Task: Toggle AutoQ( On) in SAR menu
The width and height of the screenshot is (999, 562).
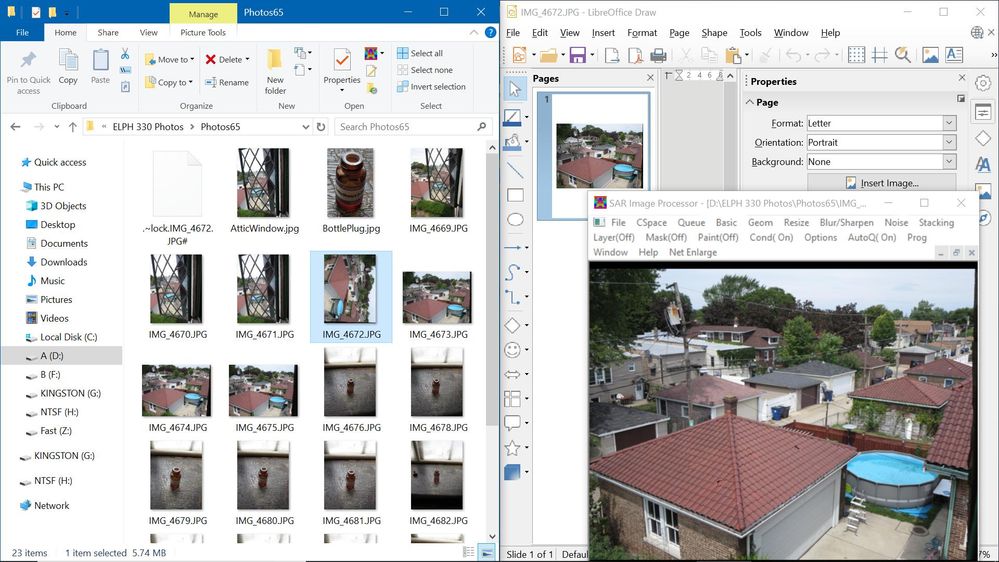Action: tap(872, 238)
